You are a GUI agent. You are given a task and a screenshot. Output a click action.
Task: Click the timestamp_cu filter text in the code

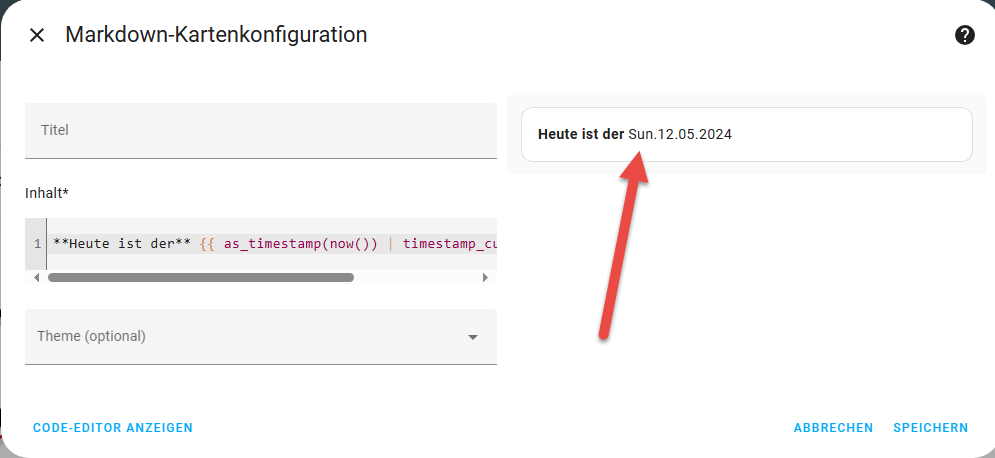[448, 243]
